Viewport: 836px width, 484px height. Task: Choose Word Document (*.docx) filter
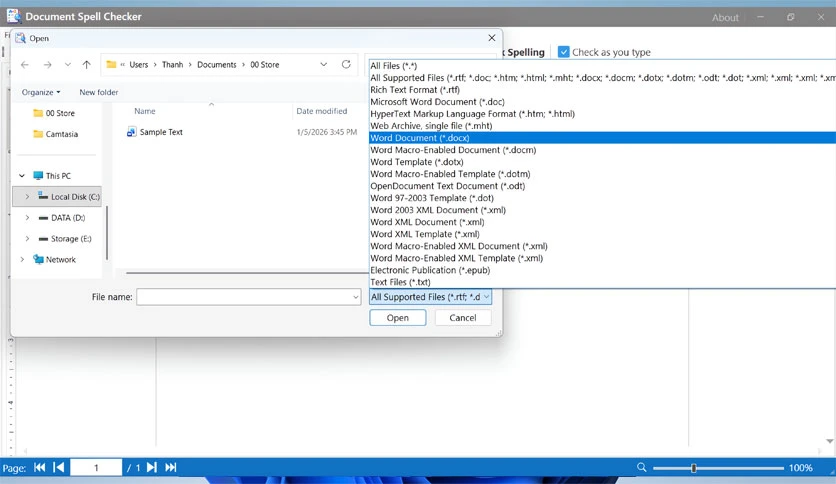(x=602, y=138)
